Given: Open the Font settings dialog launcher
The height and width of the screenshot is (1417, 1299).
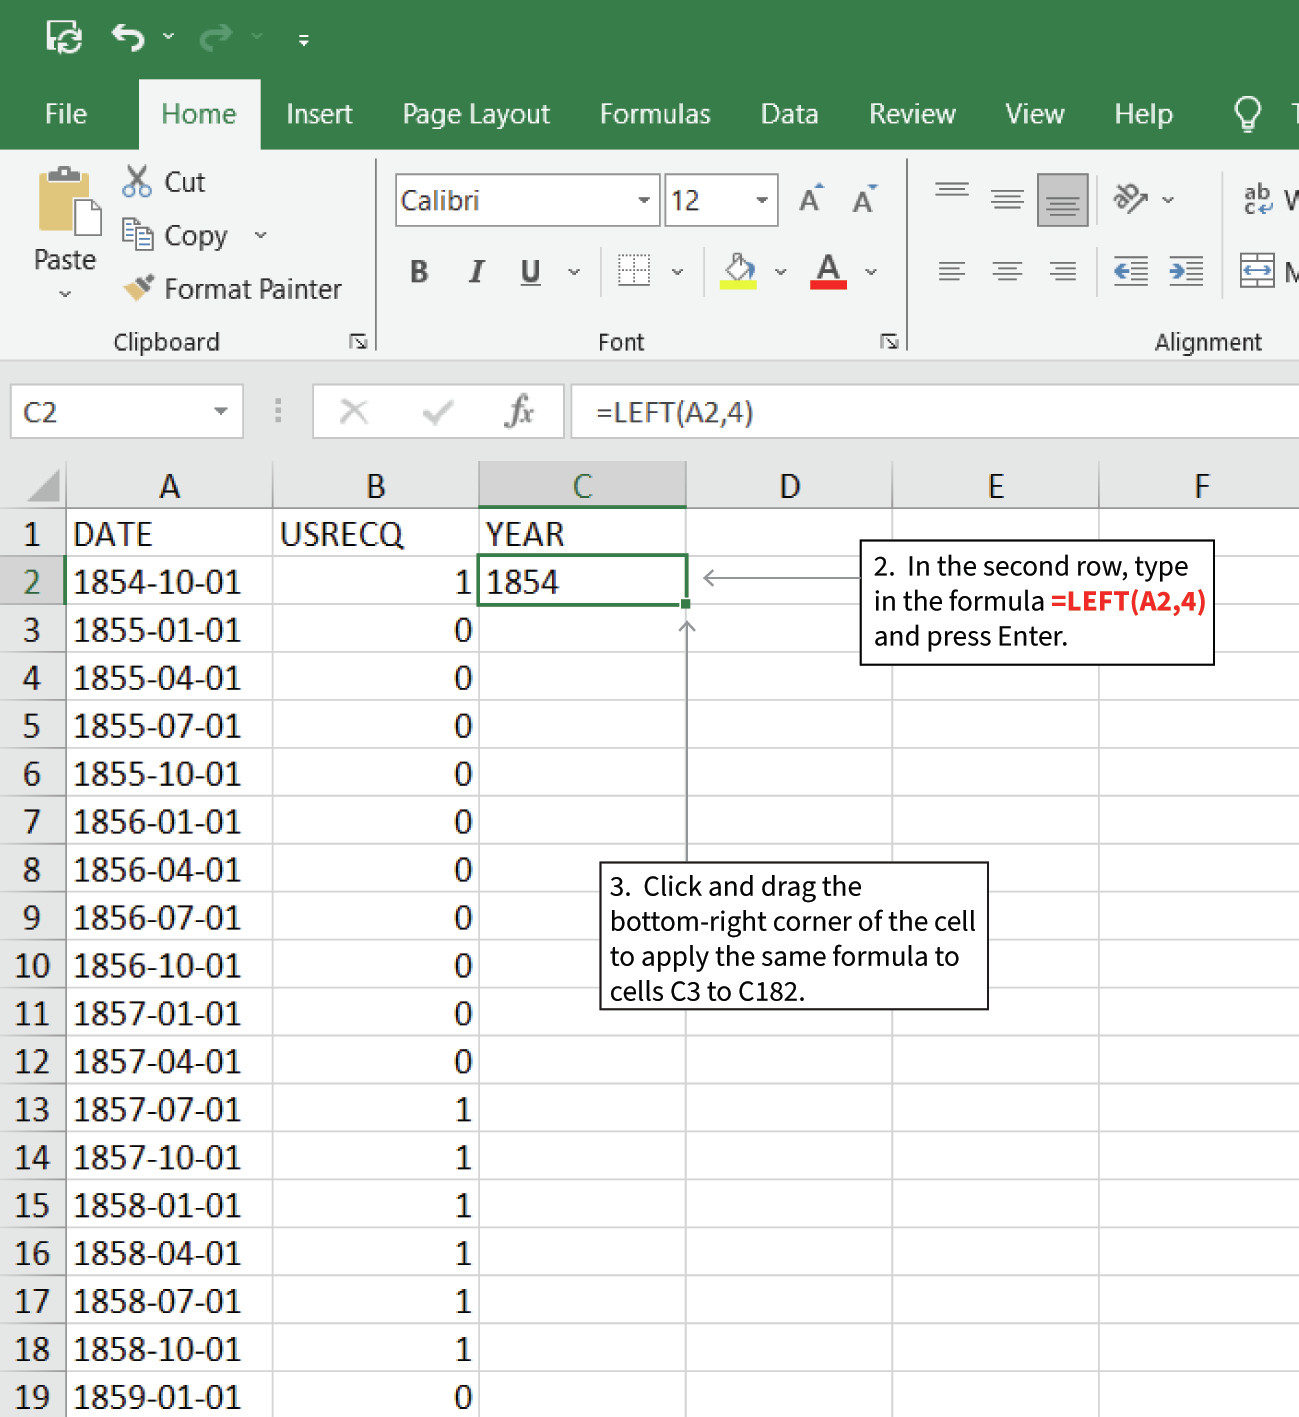Looking at the screenshot, I should (889, 342).
